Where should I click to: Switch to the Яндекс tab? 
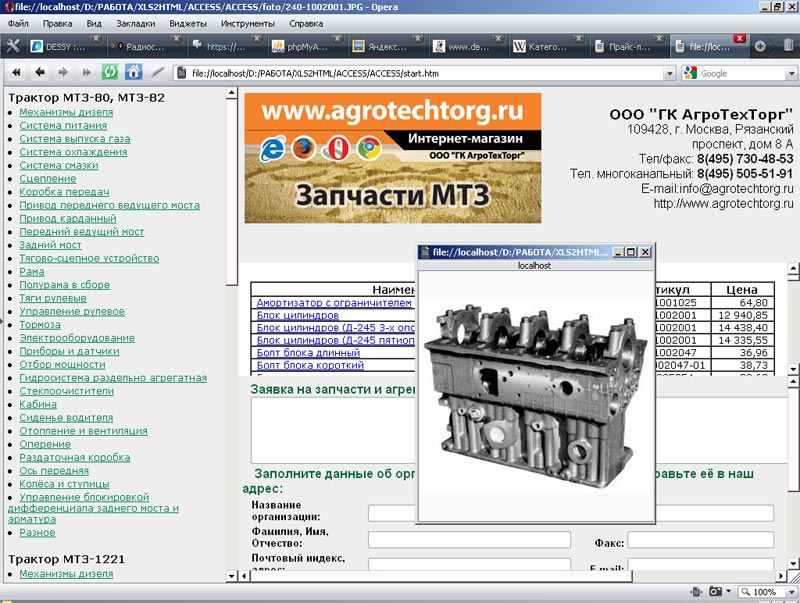(x=387, y=46)
